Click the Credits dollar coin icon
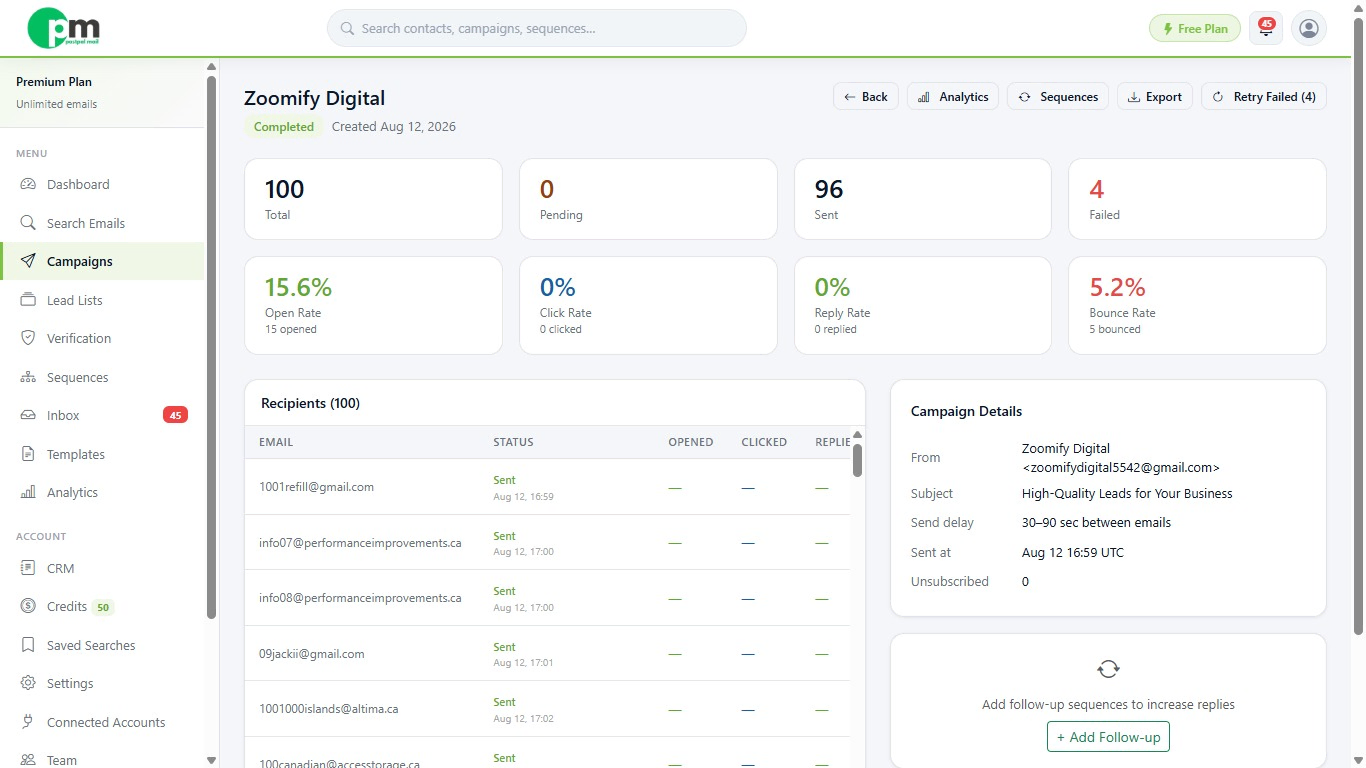 (x=28, y=606)
